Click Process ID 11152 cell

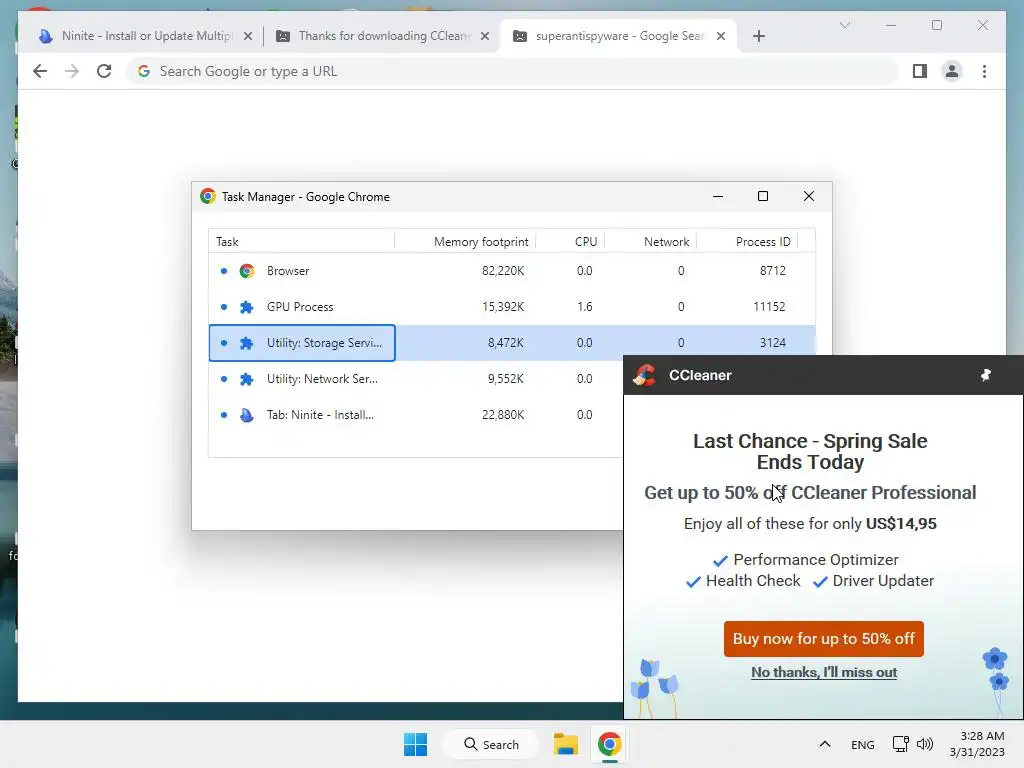click(769, 306)
